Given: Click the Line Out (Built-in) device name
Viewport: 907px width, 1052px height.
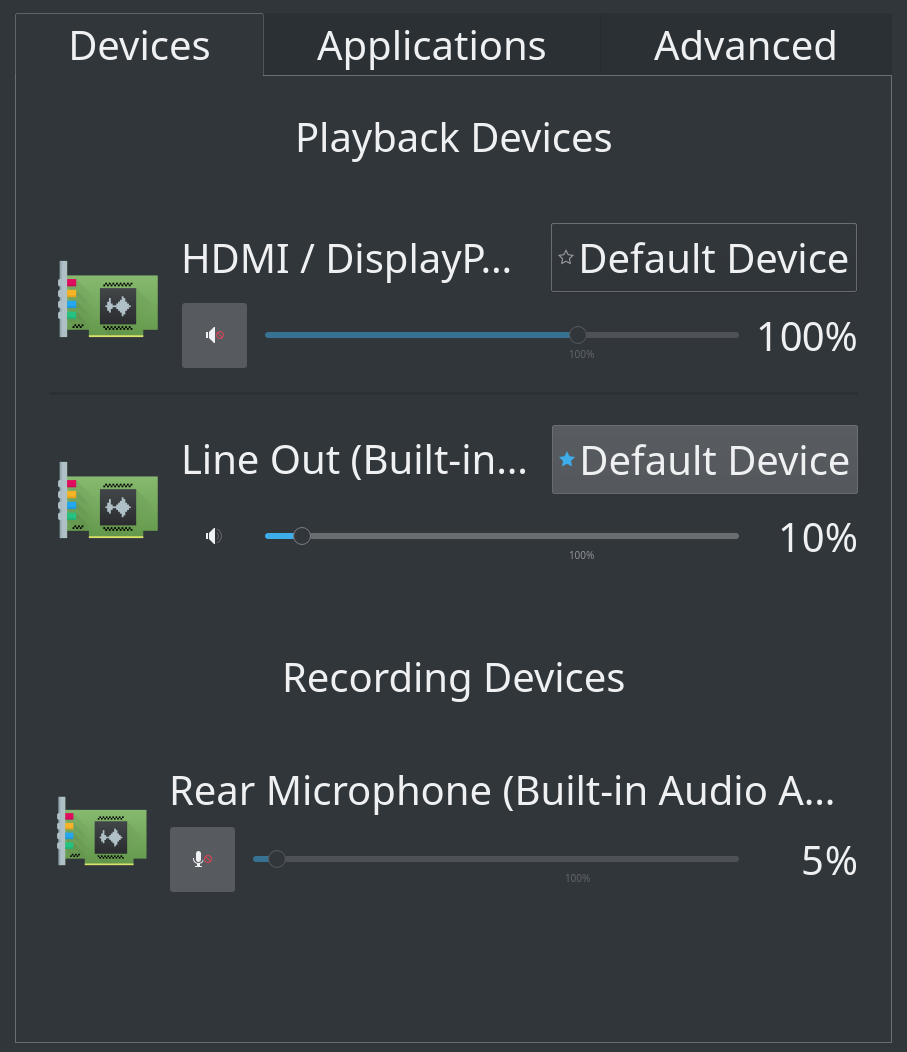Looking at the screenshot, I should 355,461.
